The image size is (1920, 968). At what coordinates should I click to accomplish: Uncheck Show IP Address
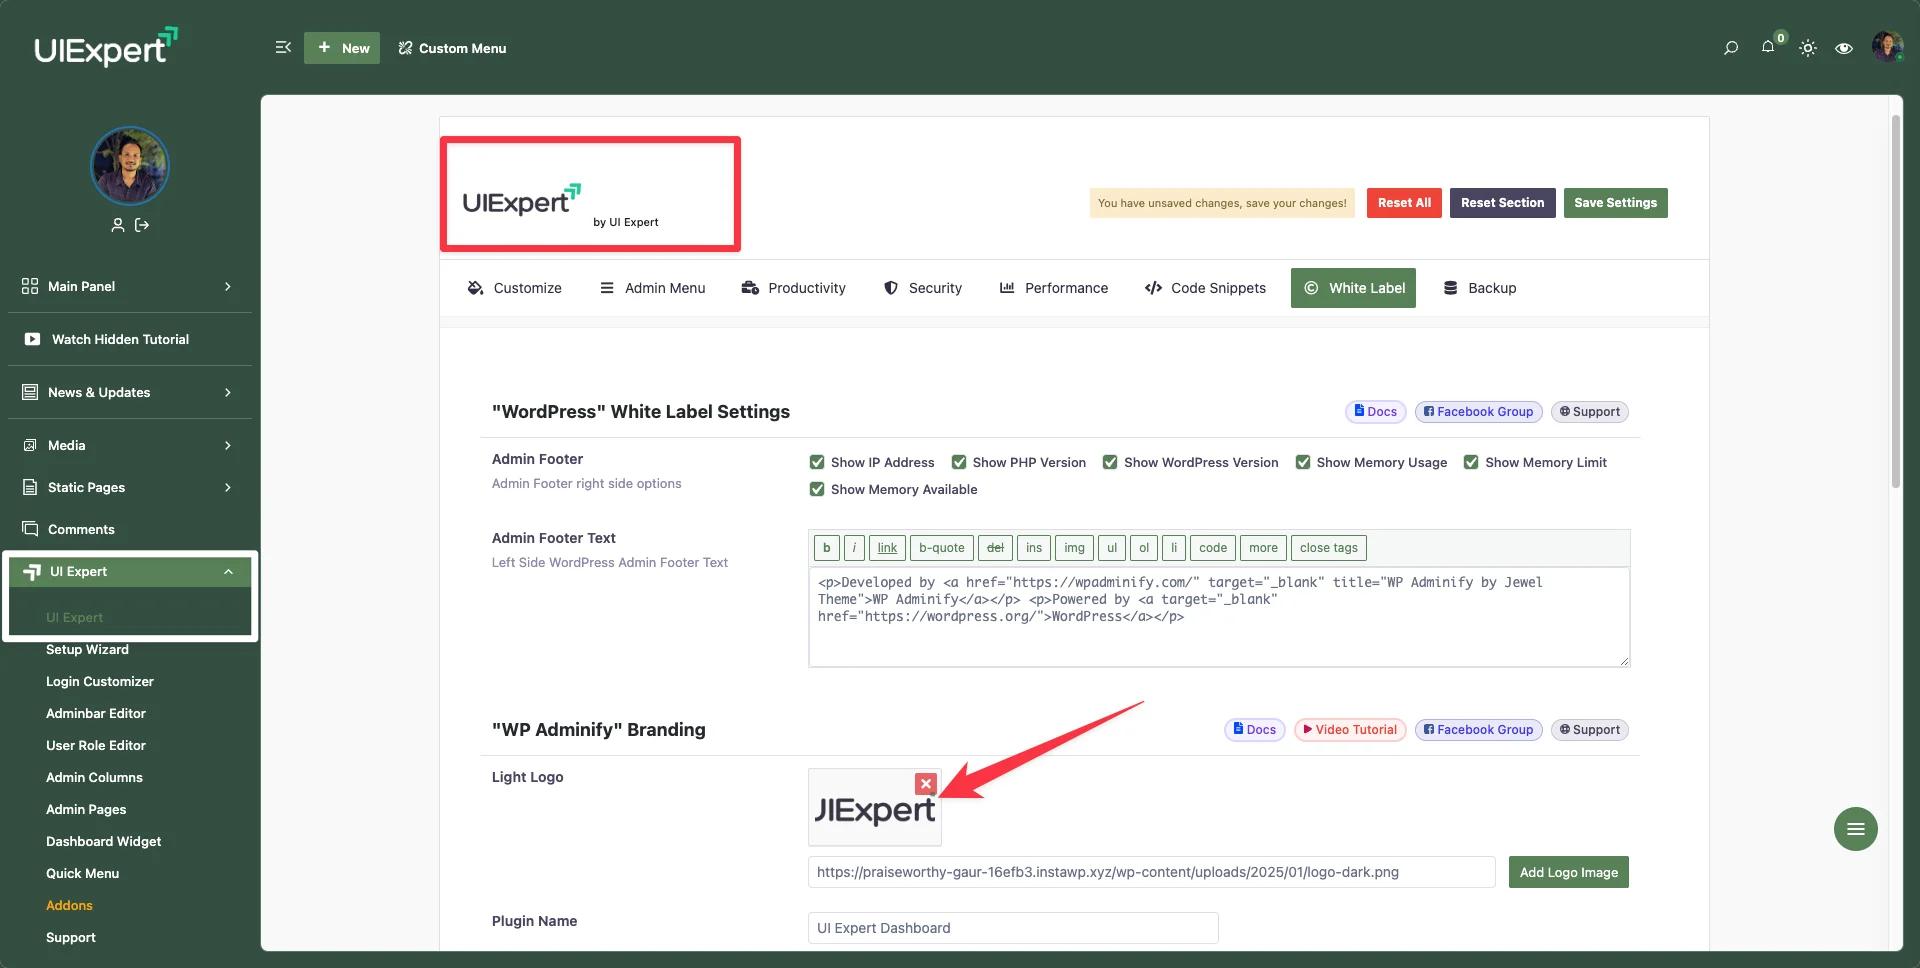pyautogui.click(x=817, y=462)
